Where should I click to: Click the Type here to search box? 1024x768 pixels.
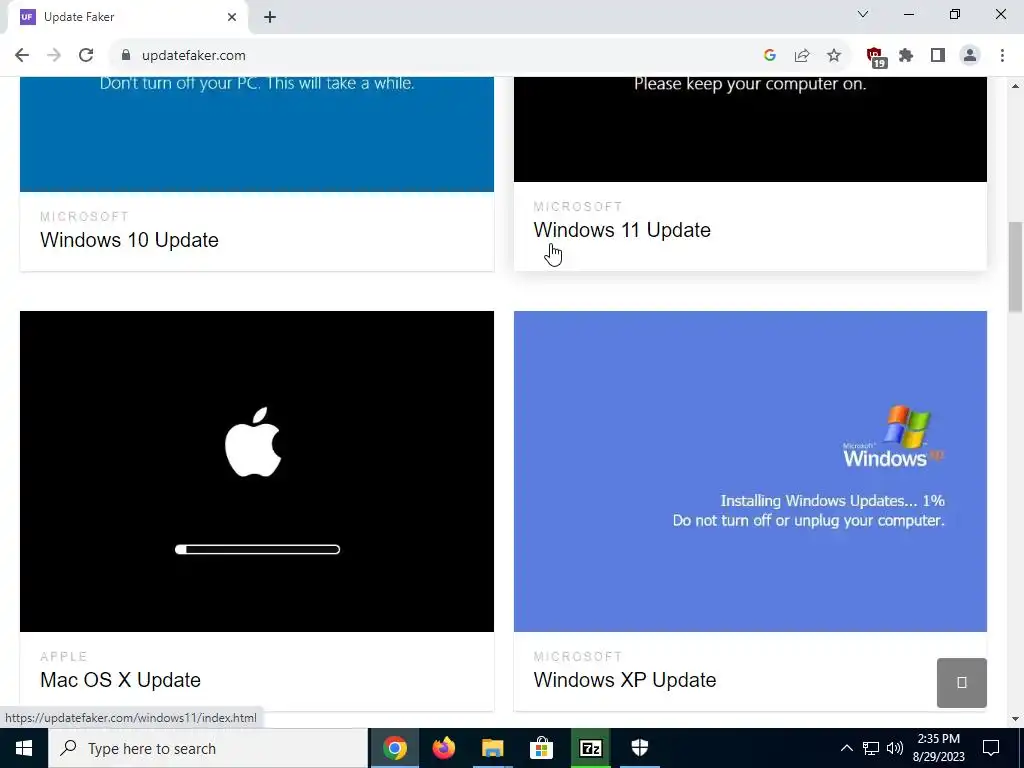click(208, 748)
